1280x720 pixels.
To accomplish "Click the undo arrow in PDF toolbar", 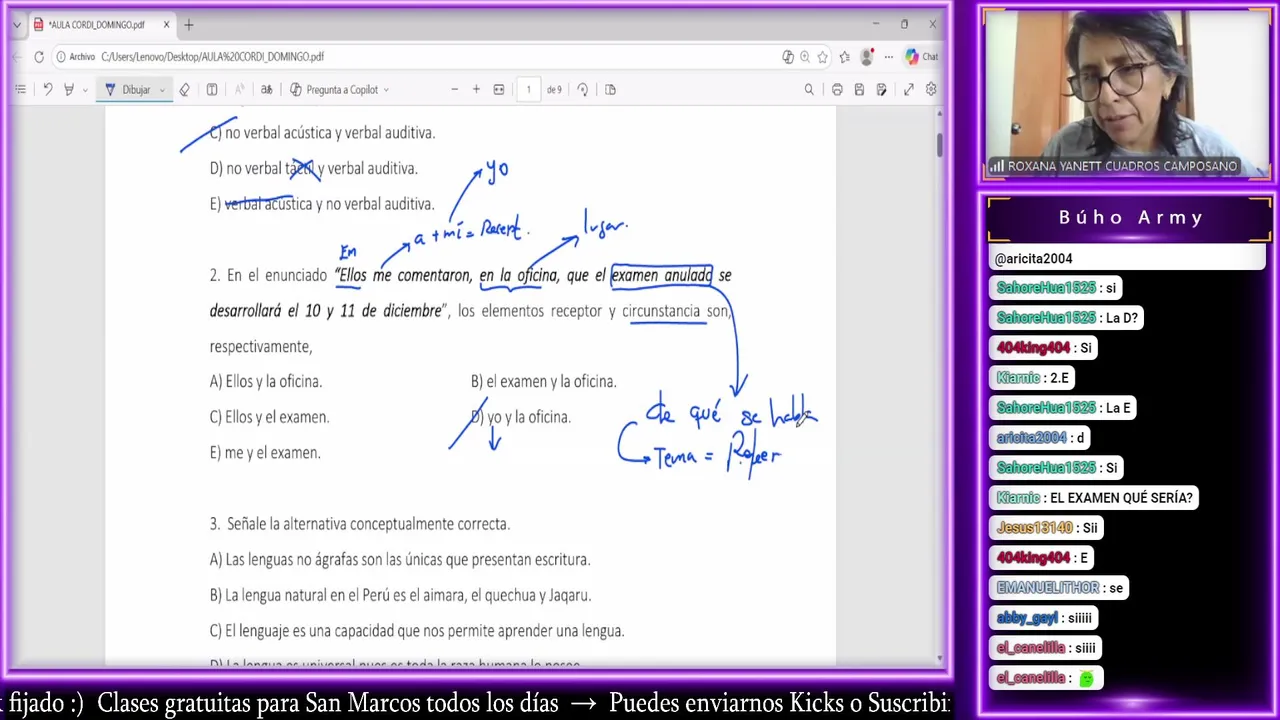I will click(x=47, y=90).
